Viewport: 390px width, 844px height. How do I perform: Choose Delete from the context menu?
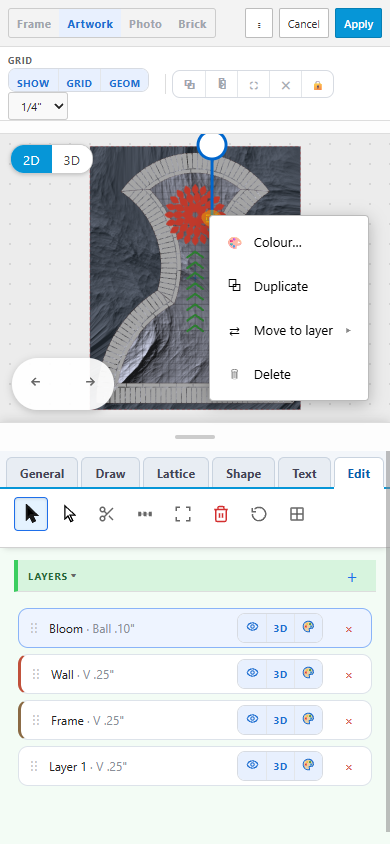pos(289,375)
